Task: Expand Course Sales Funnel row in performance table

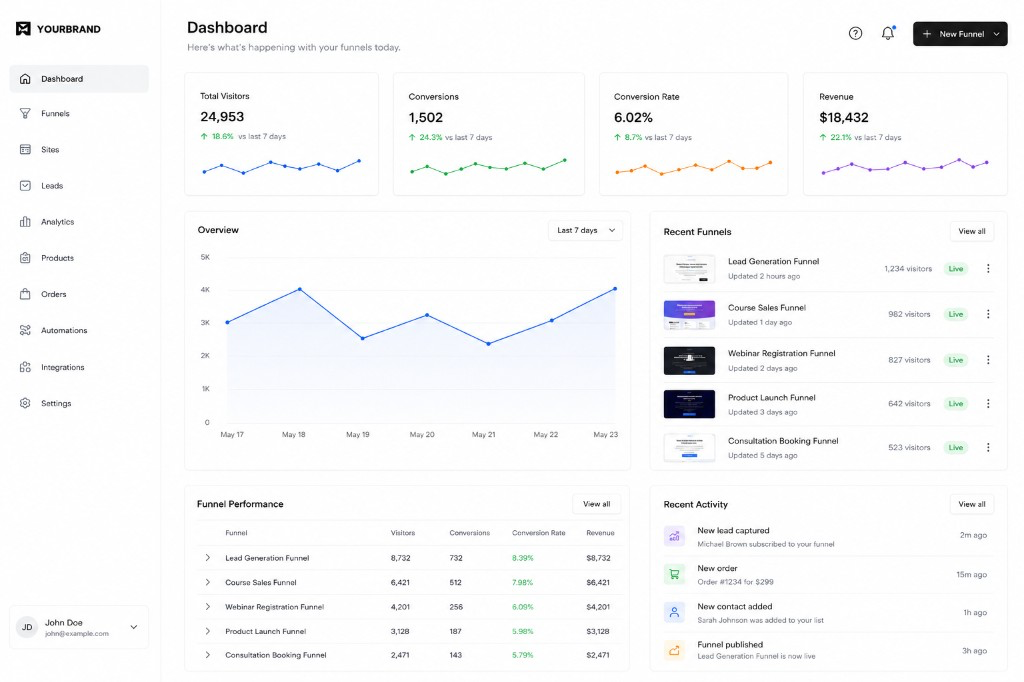Action: pos(208,582)
